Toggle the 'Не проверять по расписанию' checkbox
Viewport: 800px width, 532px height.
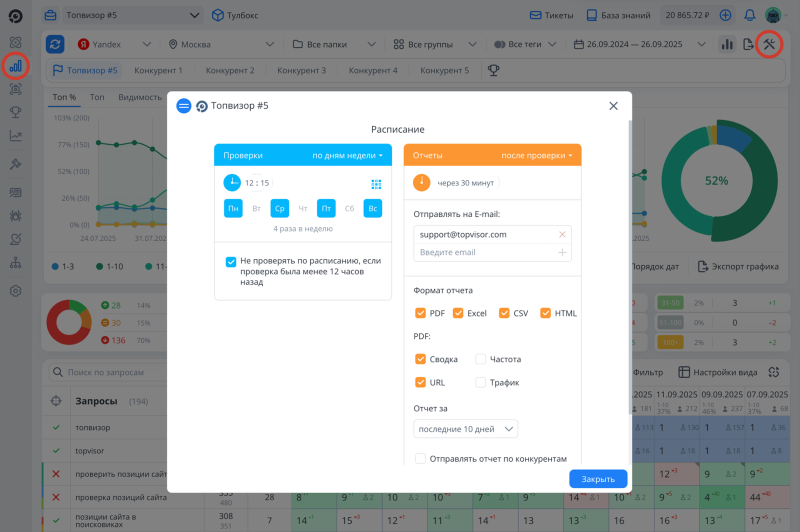pyautogui.click(x=231, y=261)
